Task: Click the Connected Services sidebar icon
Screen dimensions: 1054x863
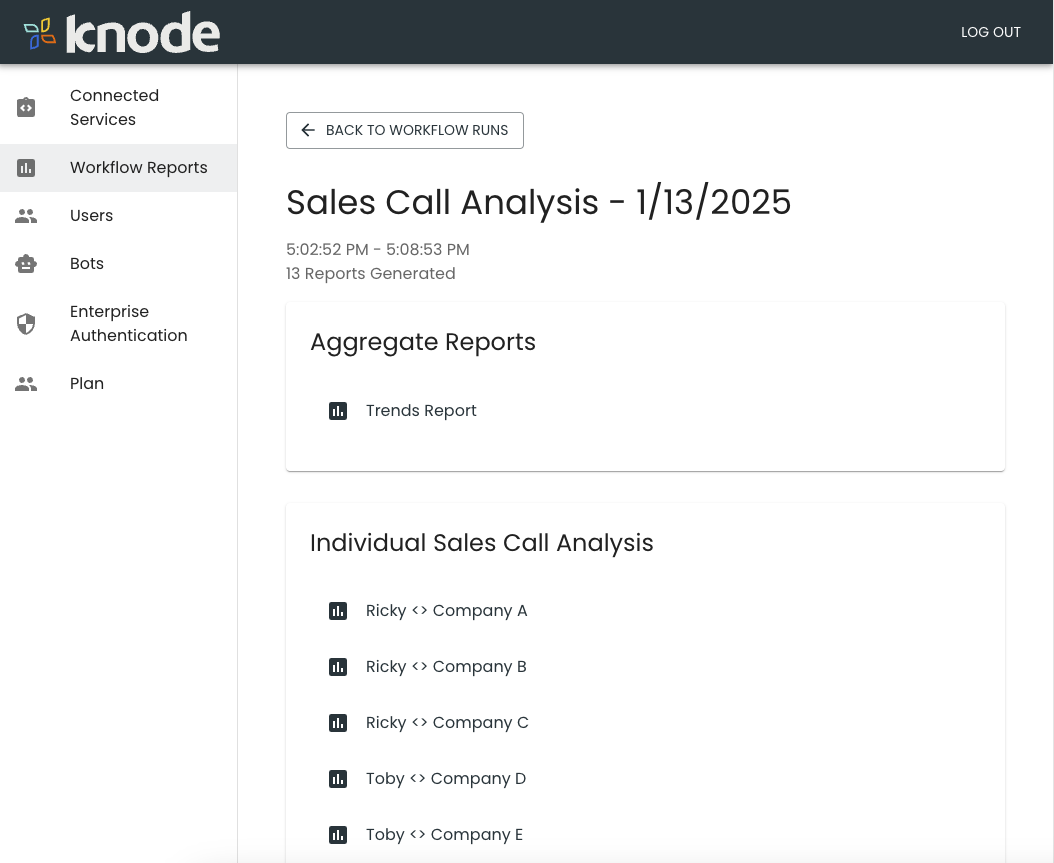Action: (x=26, y=108)
